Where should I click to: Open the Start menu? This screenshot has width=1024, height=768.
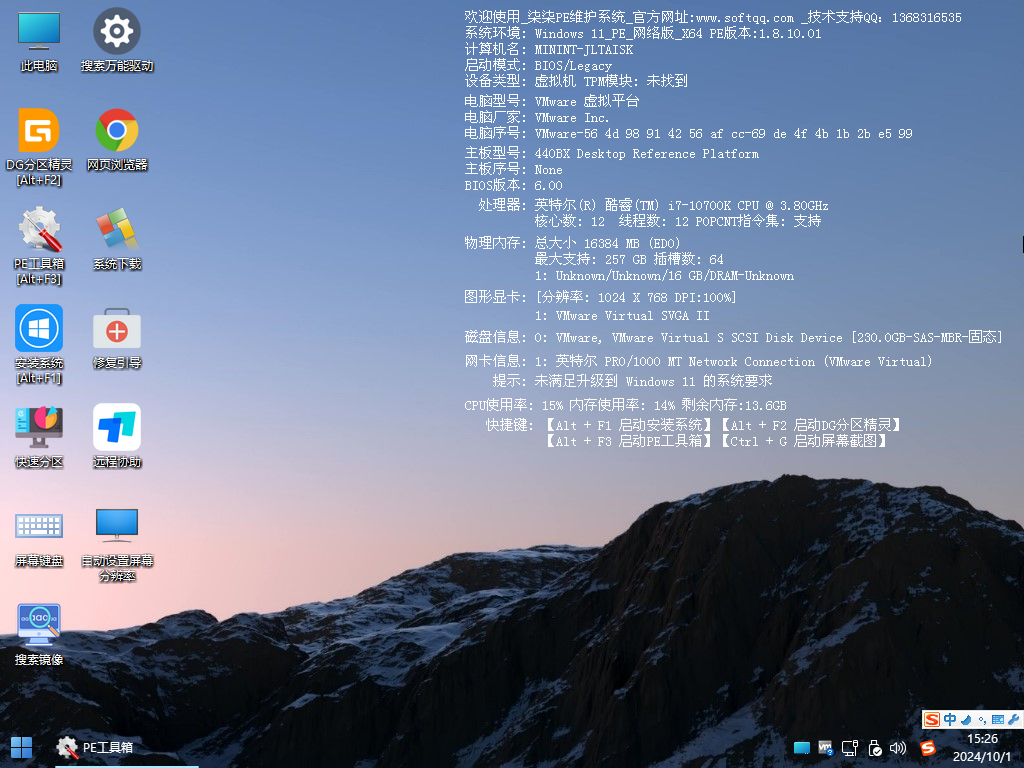(19, 747)
